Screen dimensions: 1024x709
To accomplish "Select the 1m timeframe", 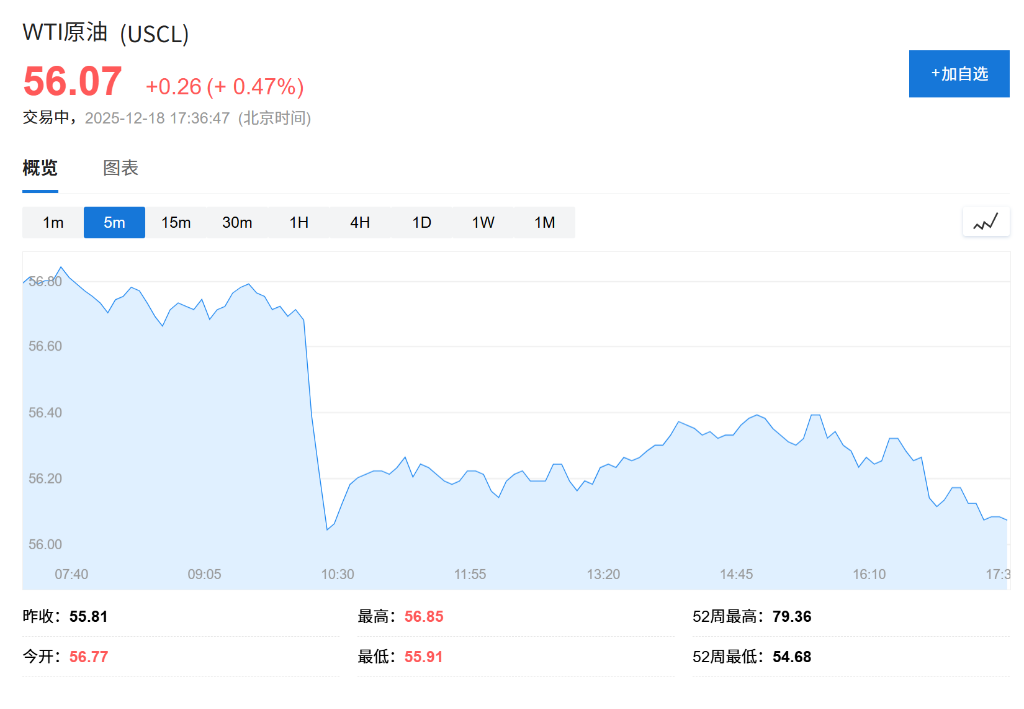I will coord(53,222).
